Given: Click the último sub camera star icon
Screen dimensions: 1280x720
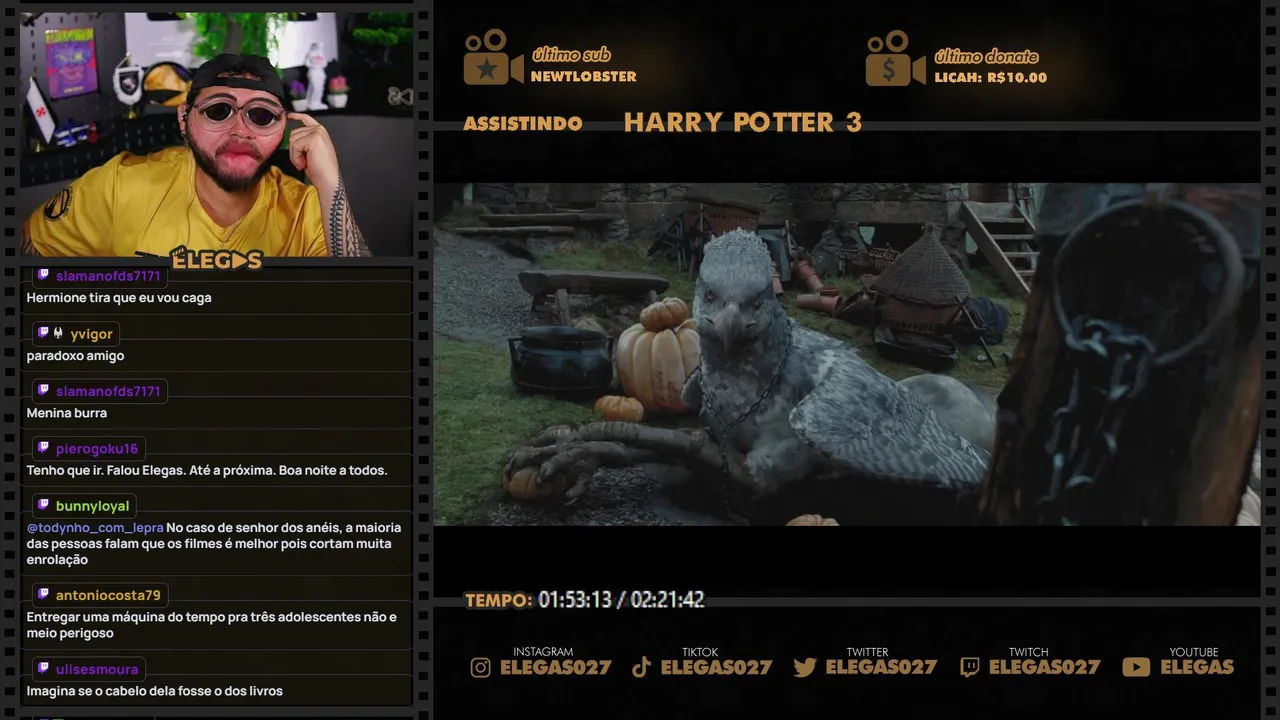Looking at the screenshot, I should (493, 58).
